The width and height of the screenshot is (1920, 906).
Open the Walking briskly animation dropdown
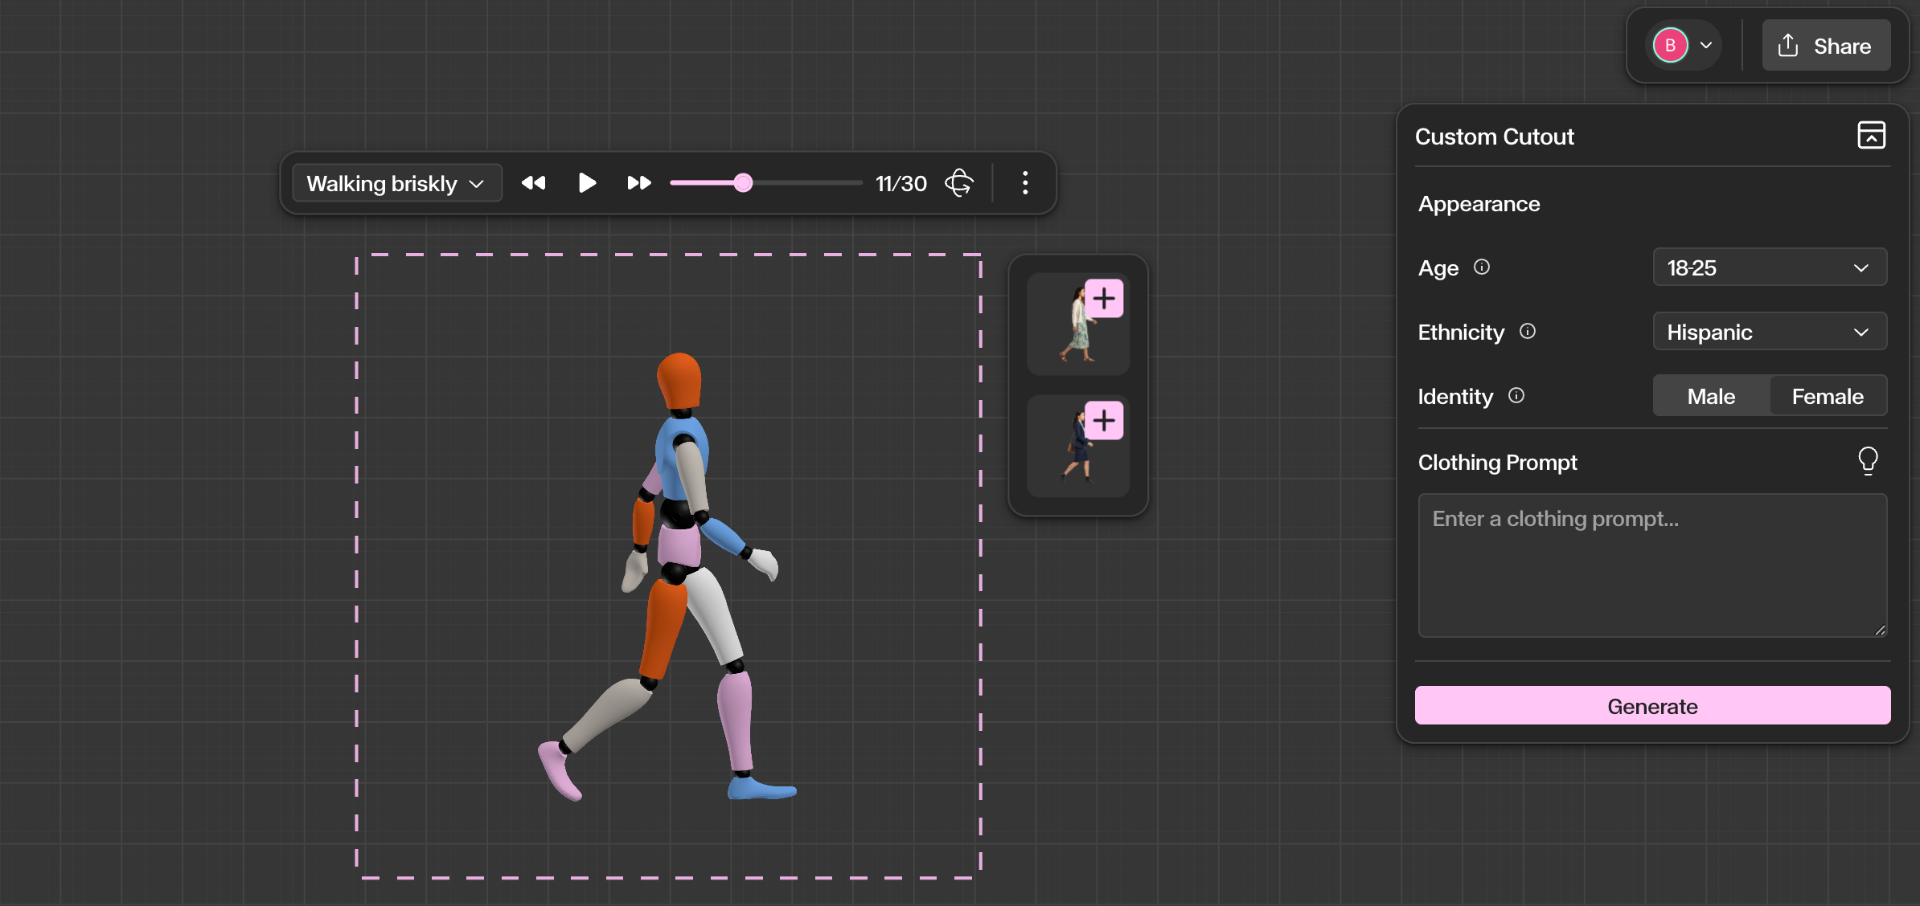pyautogui.click(x=396, y=184)
